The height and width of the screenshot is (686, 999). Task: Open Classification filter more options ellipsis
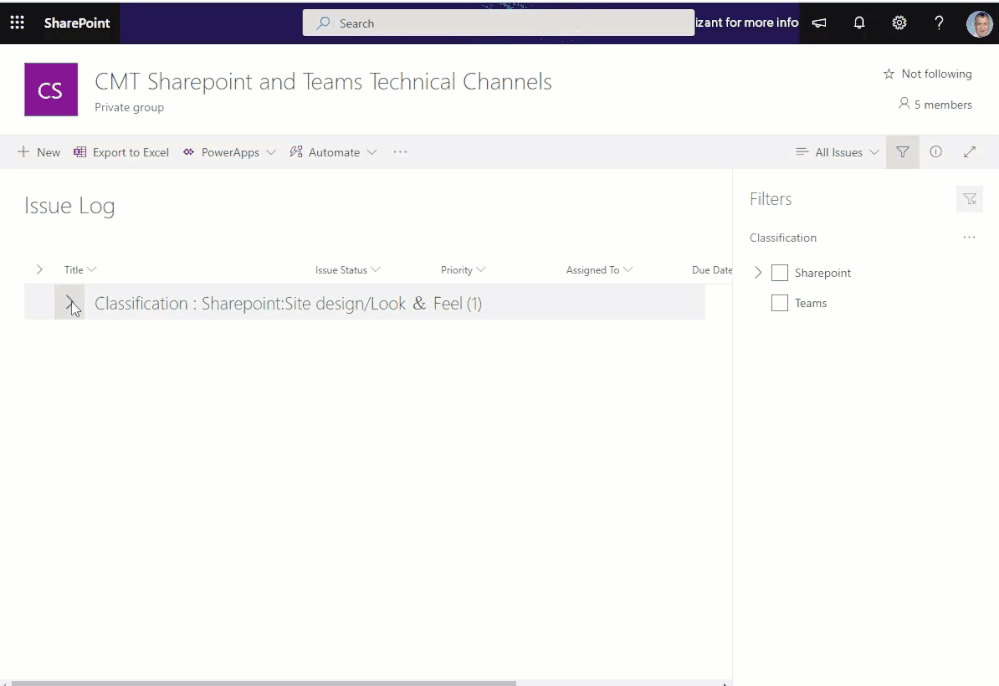pos(969,238)
